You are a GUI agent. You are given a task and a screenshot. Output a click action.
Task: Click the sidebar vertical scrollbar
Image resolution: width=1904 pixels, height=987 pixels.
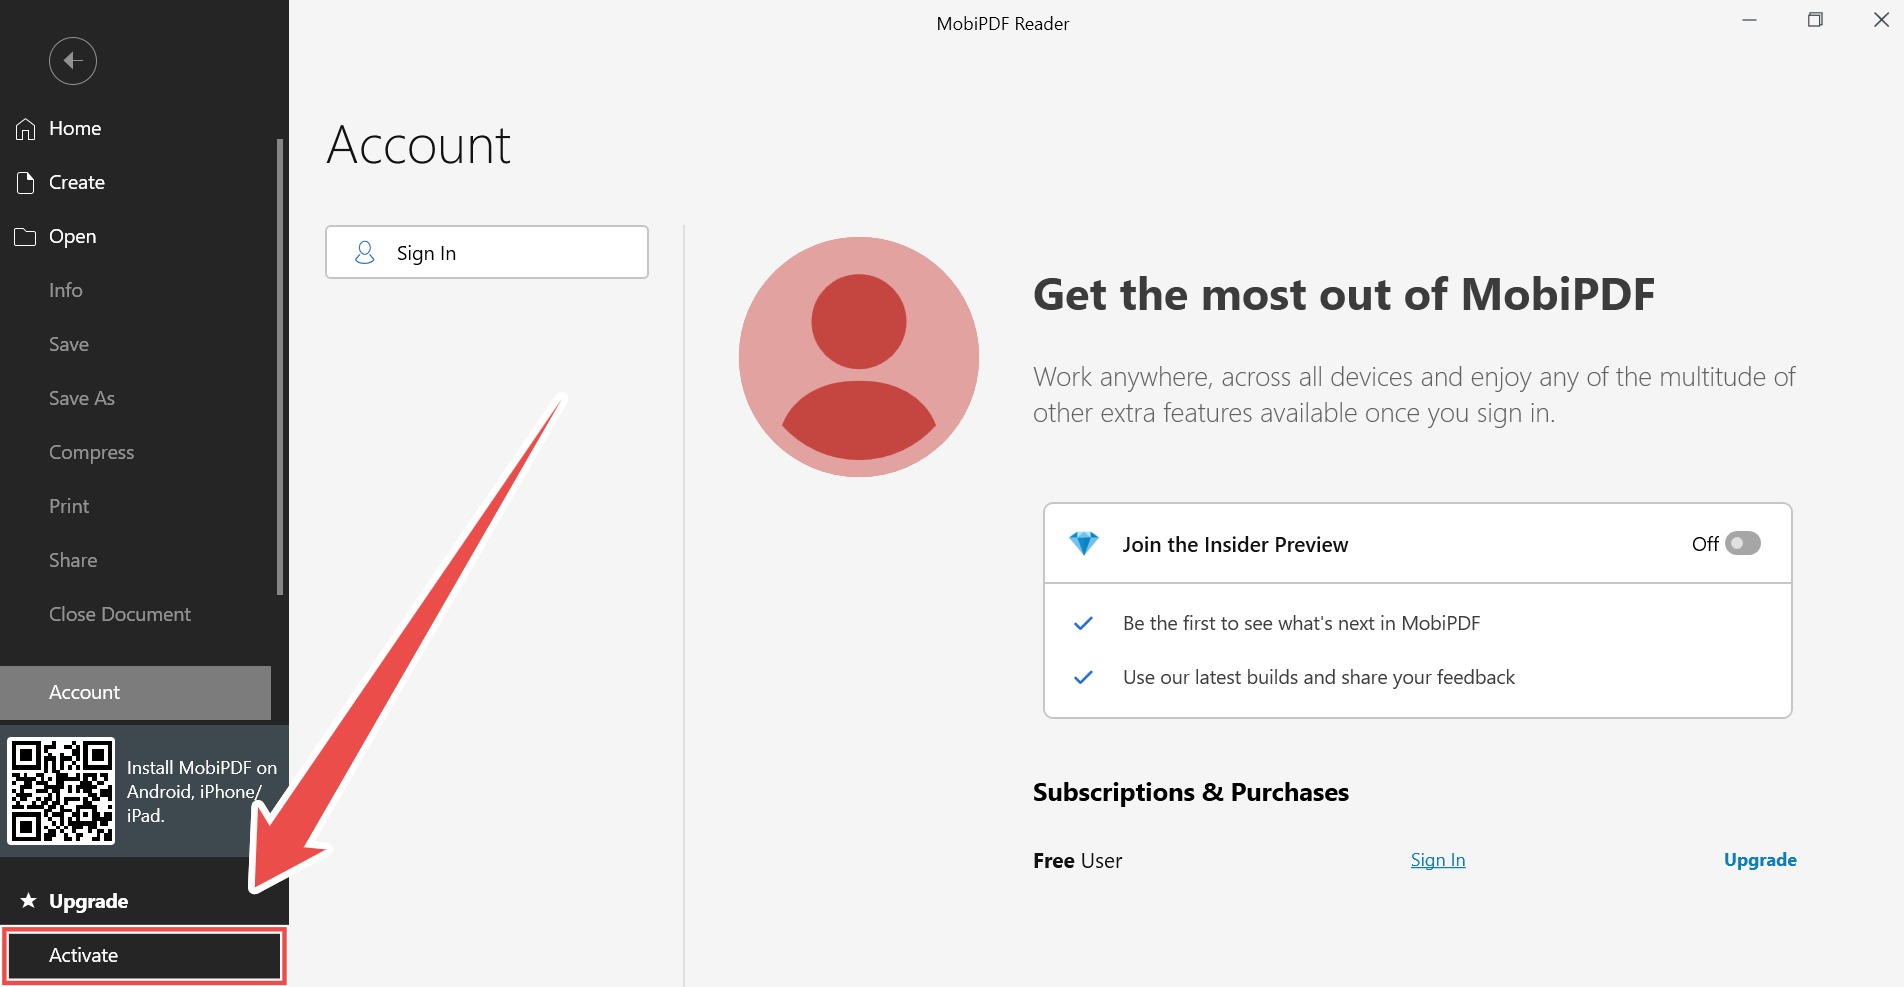tap(280, 367)
